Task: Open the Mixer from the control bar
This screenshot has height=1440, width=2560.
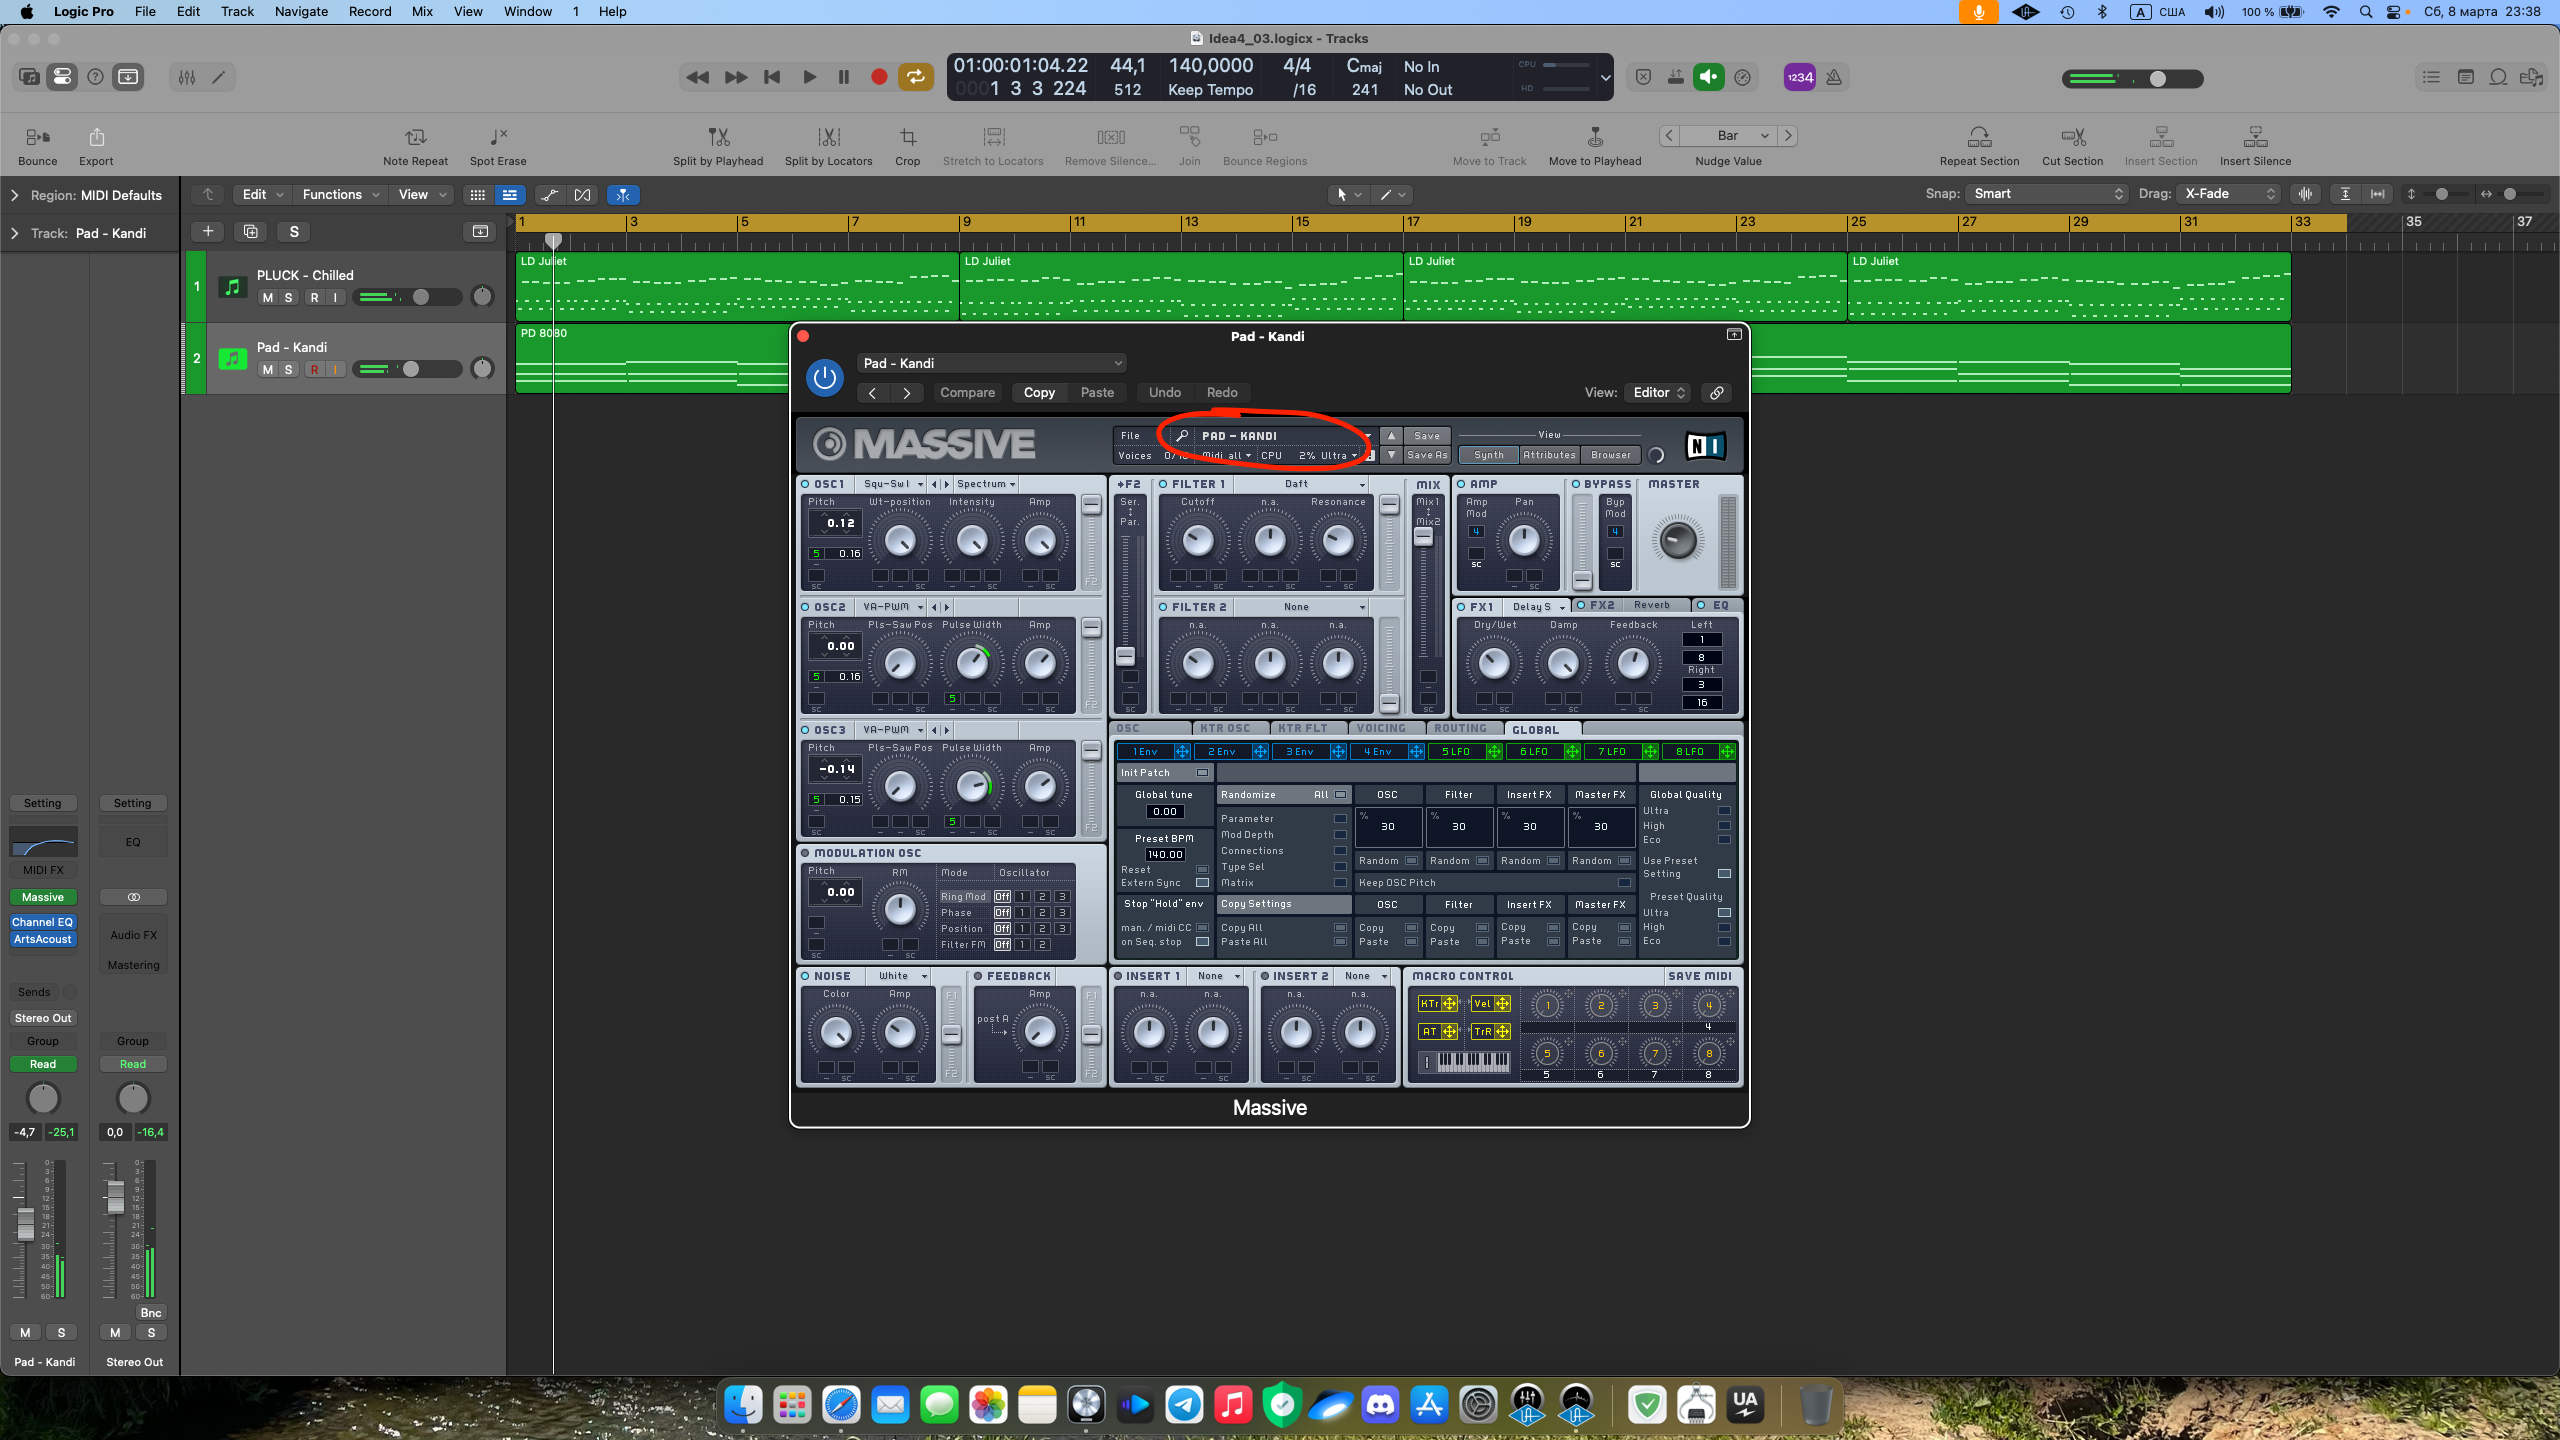Action: point(187,77)
